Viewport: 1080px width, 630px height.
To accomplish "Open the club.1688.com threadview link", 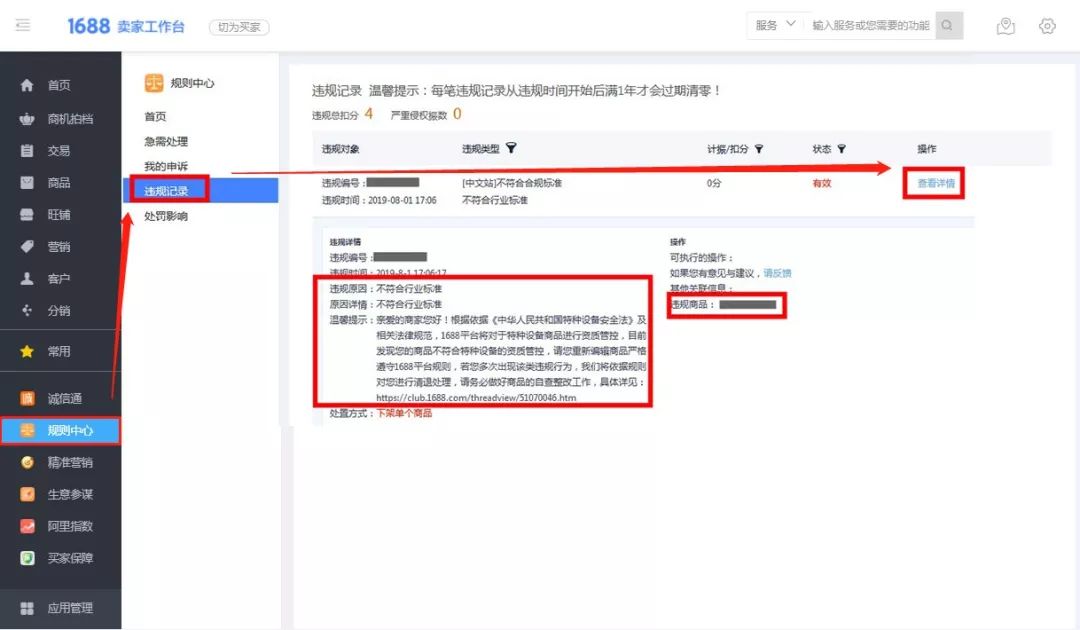I will 476,397.
